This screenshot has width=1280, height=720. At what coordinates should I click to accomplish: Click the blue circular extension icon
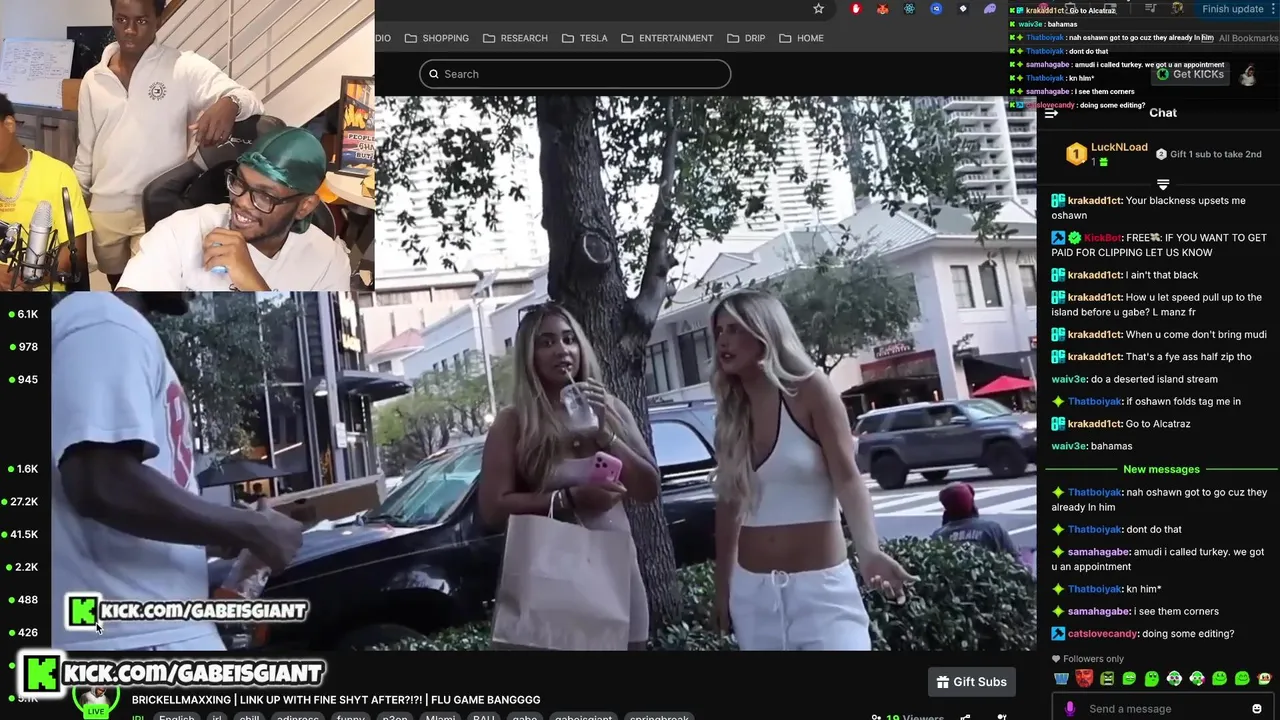pos(936,9)
